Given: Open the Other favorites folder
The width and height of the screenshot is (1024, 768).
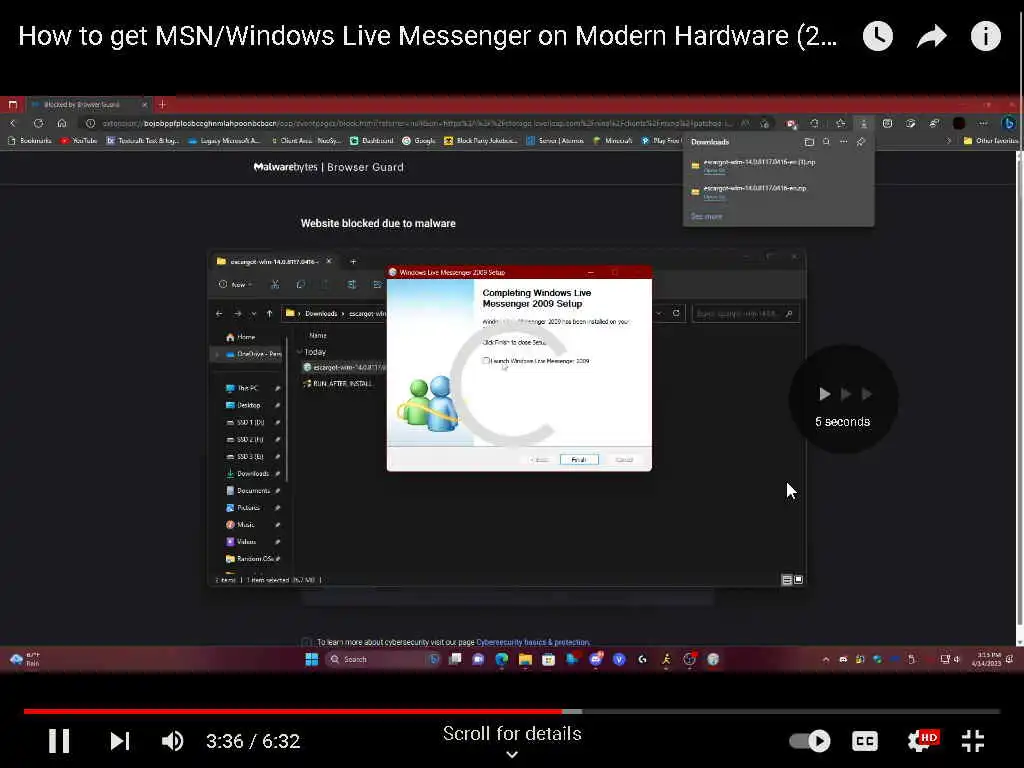Looking at the screenshot, I should (x=990, y=140).
